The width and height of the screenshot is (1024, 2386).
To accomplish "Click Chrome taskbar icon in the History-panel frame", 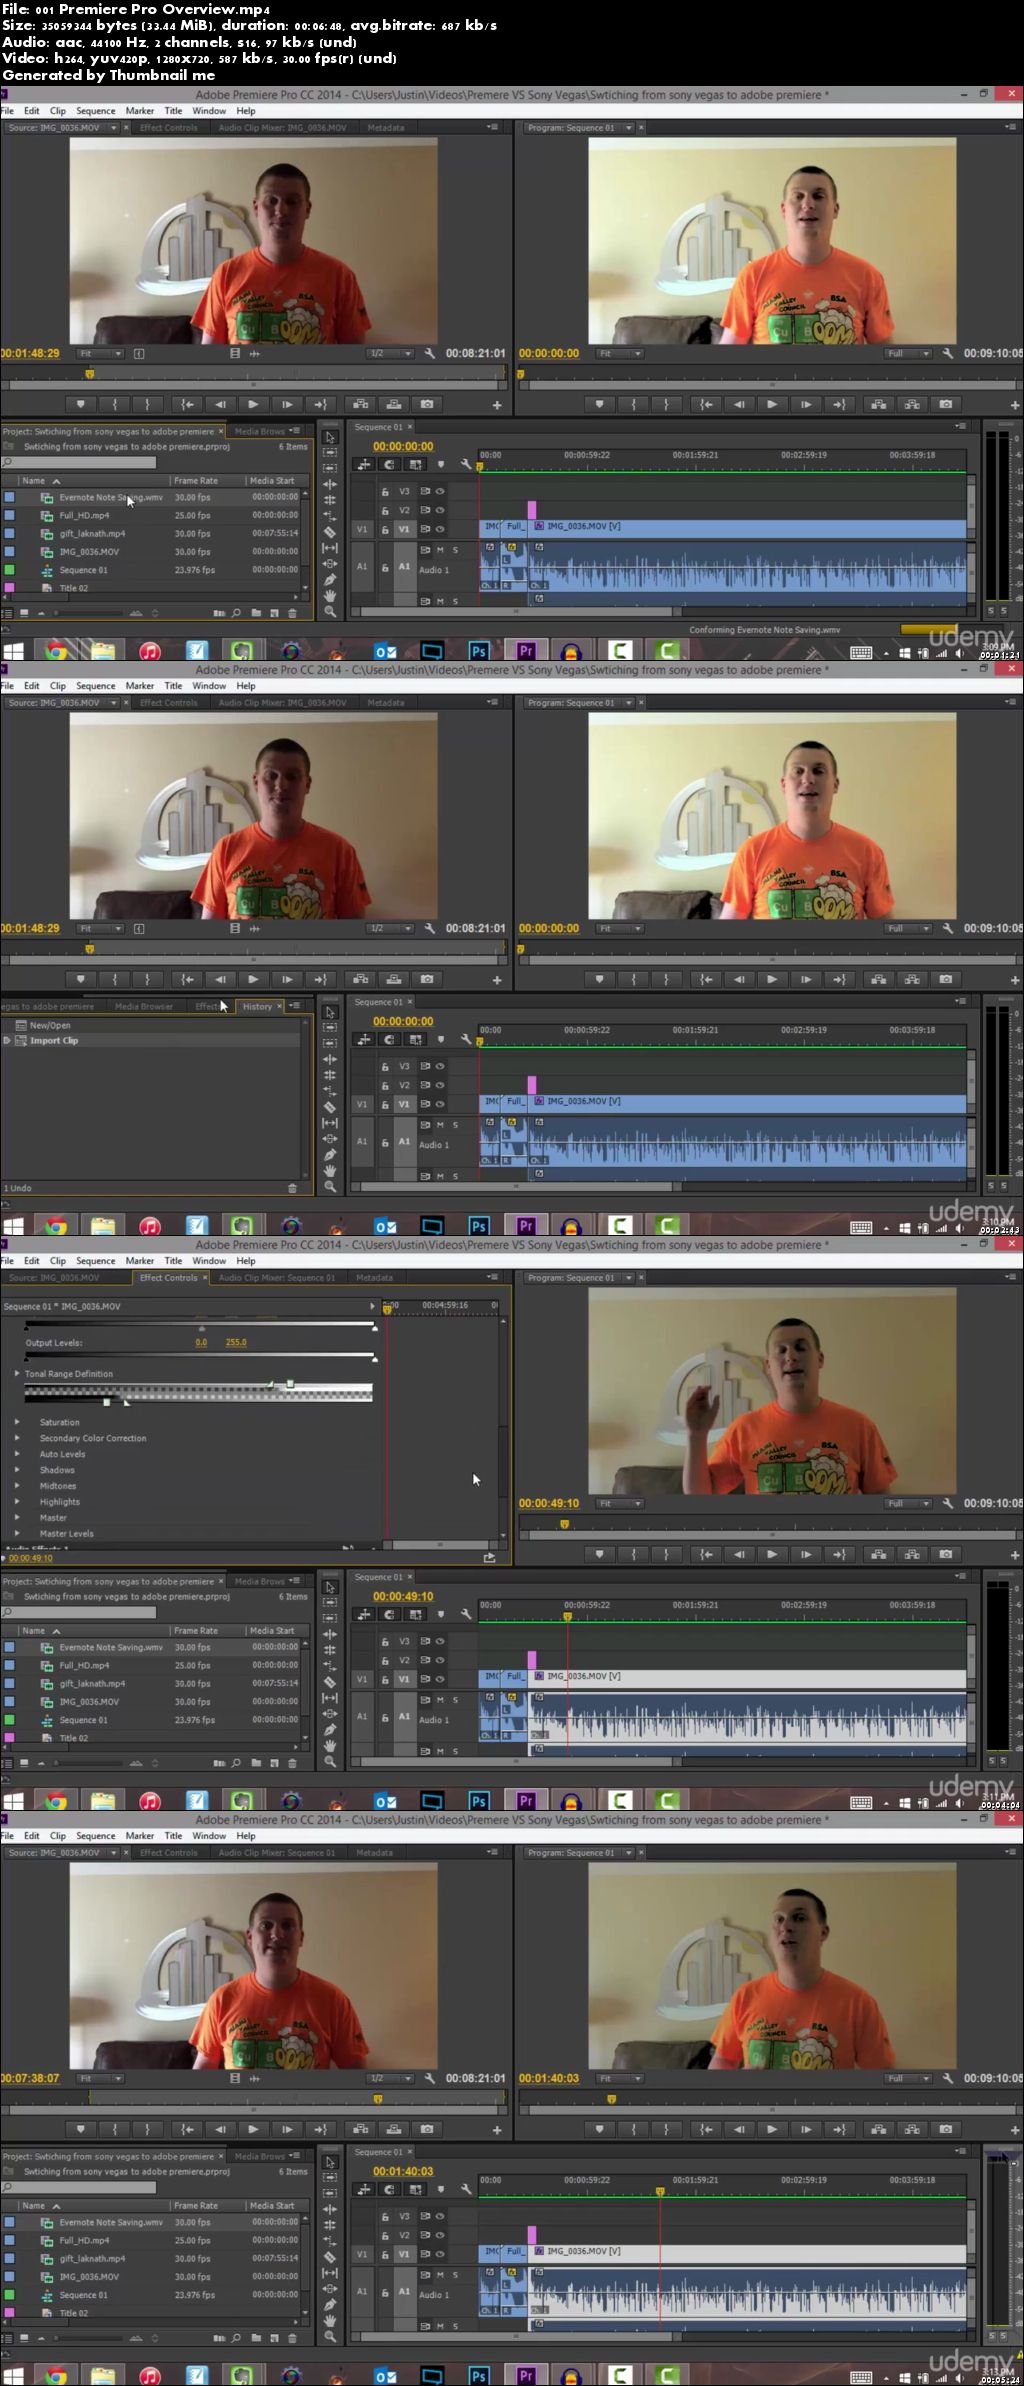I will (56, 1226).
